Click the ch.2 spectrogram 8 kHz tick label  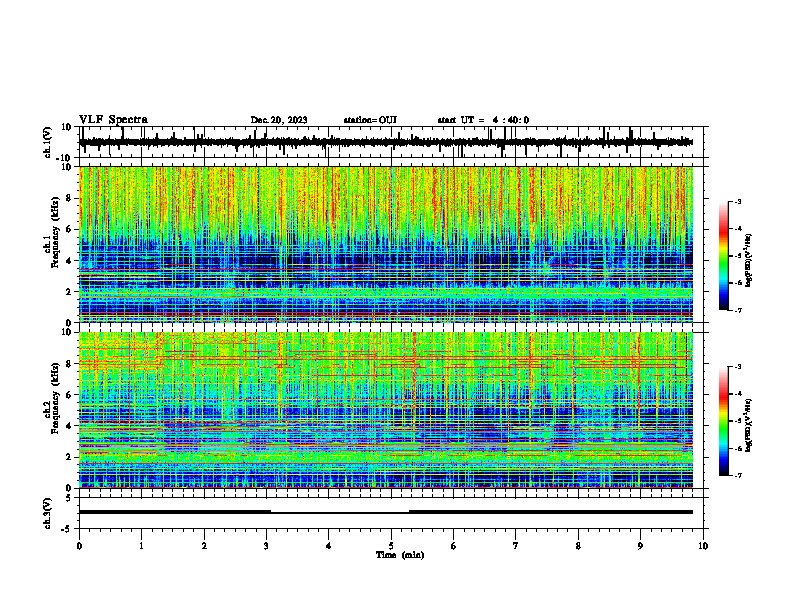click(70, 363)
